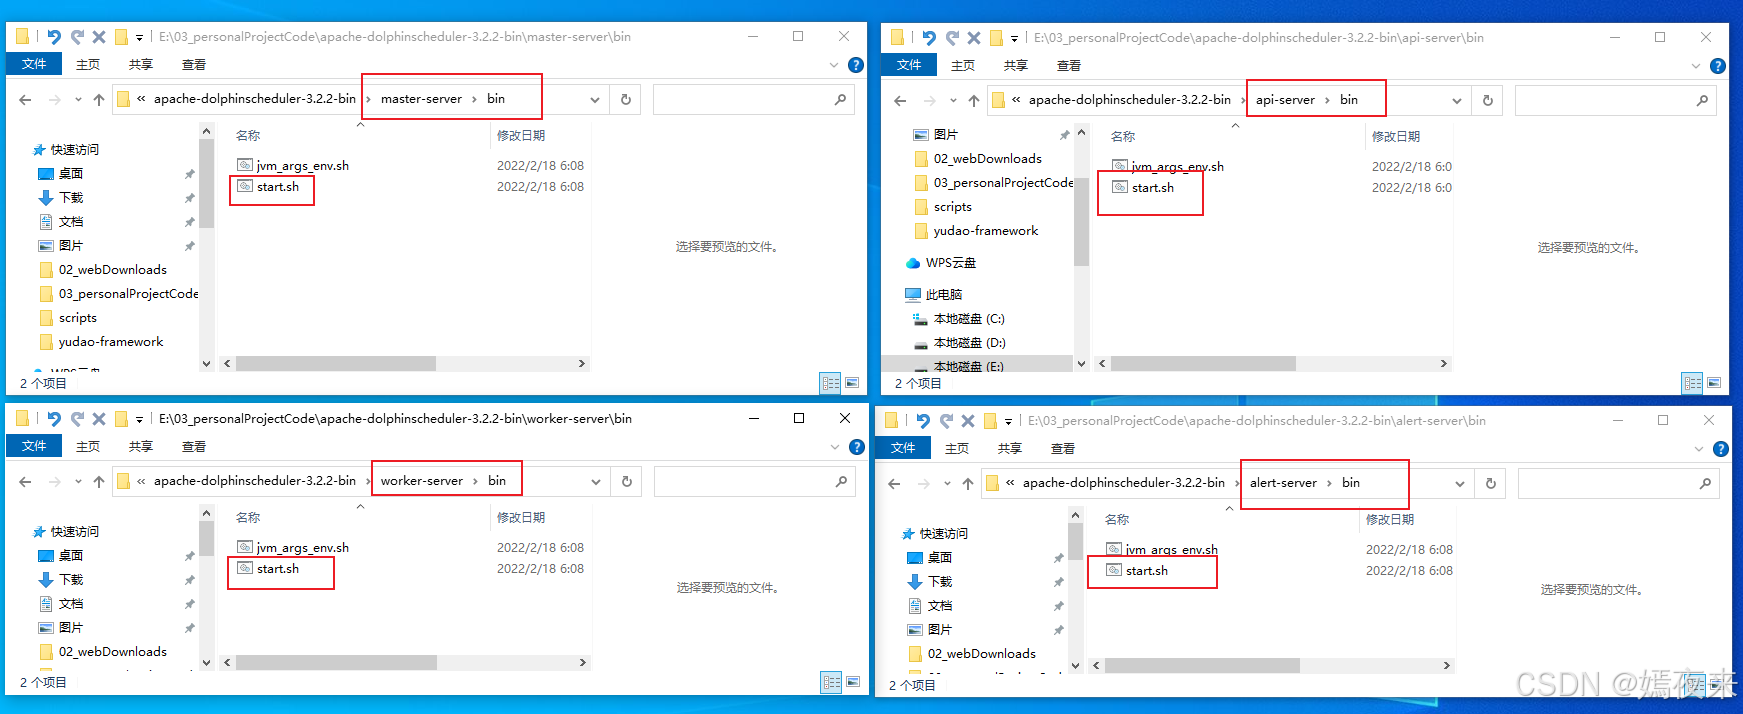
Task: Expand address history dropdown in worker-server window
Action: 596,481
